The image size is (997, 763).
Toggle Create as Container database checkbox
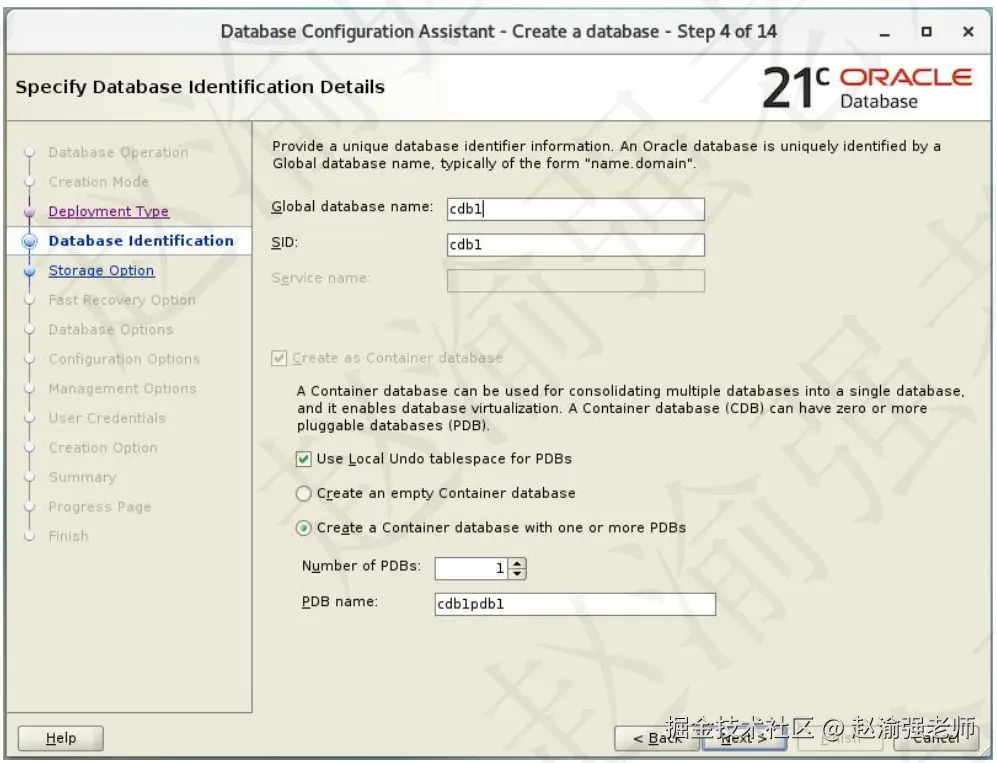[278, 358]
